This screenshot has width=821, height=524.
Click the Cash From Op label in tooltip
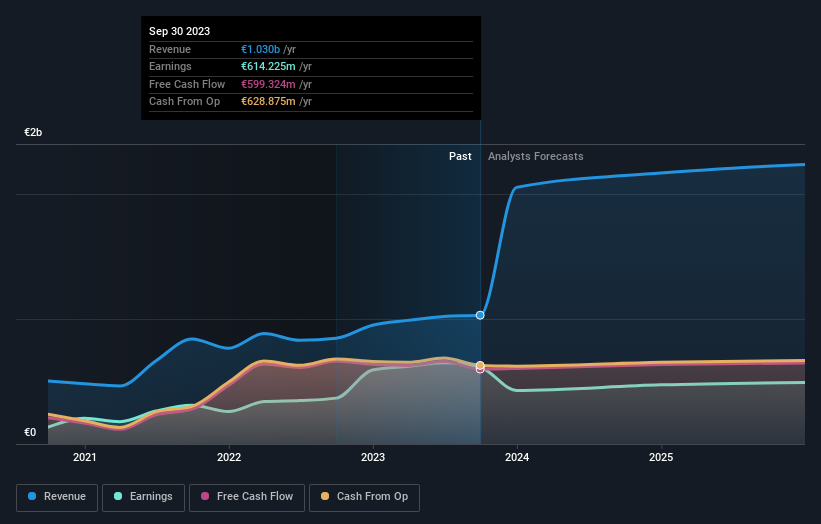click(184, 102)
